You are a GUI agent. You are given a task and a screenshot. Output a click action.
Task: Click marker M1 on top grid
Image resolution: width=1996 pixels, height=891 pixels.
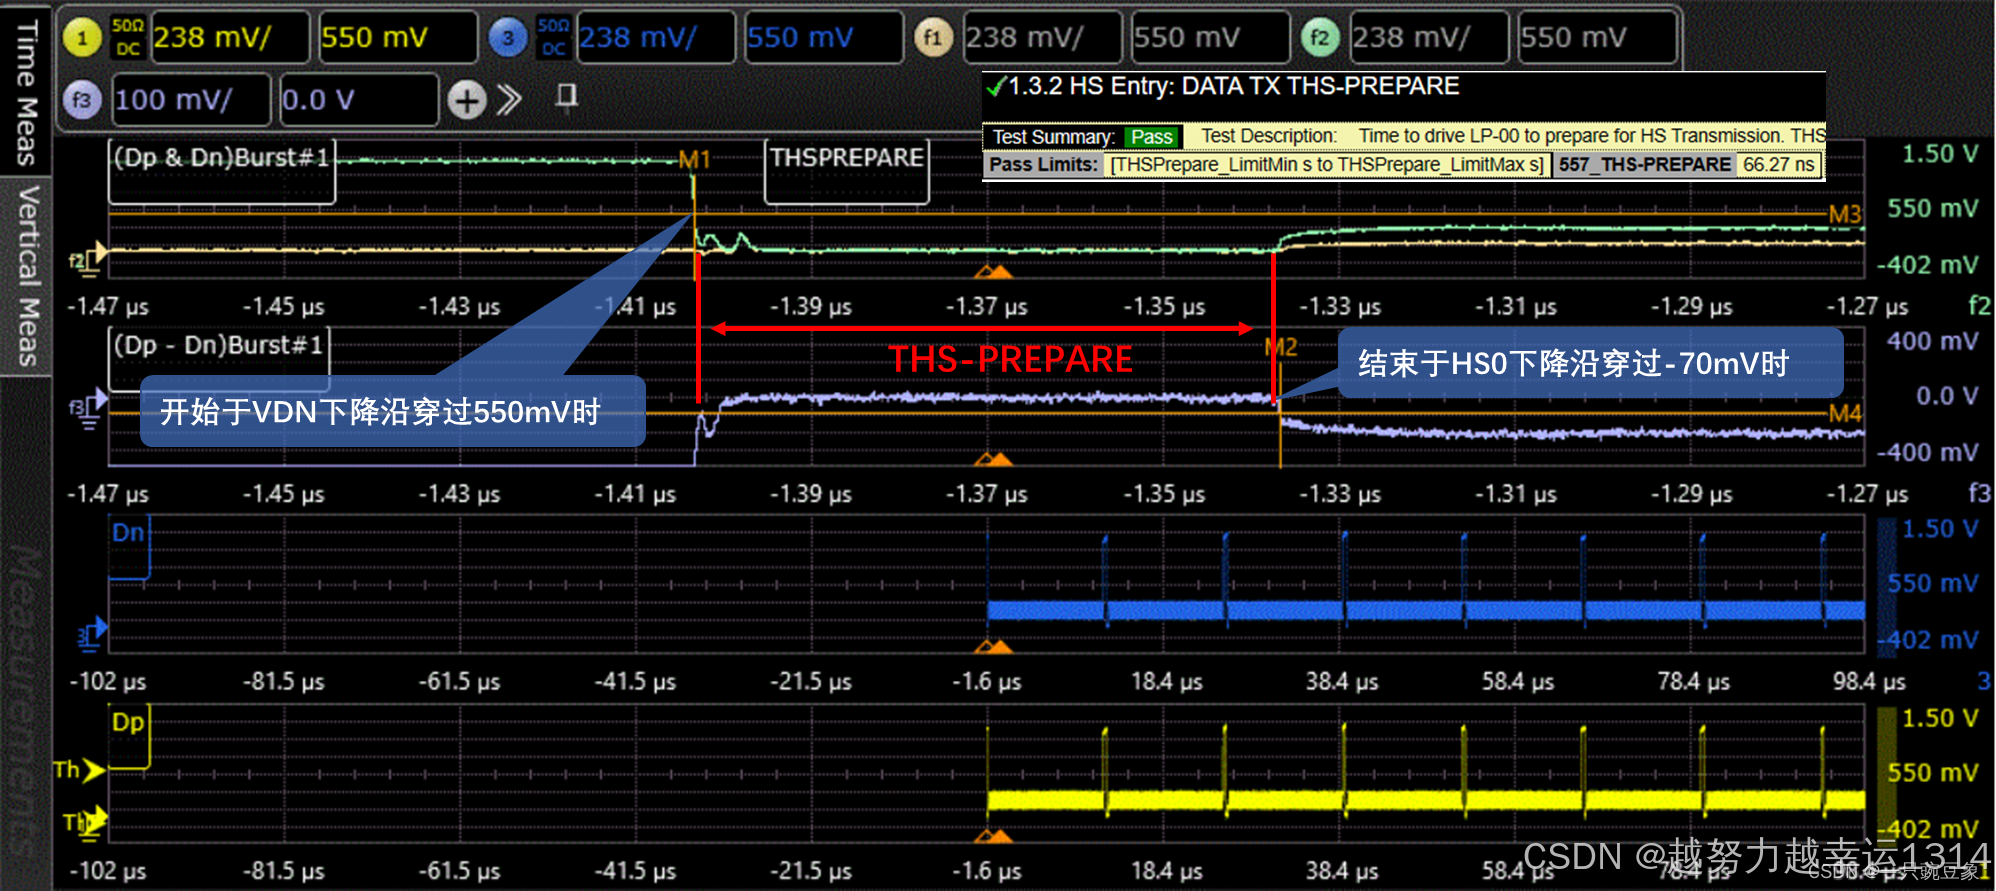coord(694,160)
